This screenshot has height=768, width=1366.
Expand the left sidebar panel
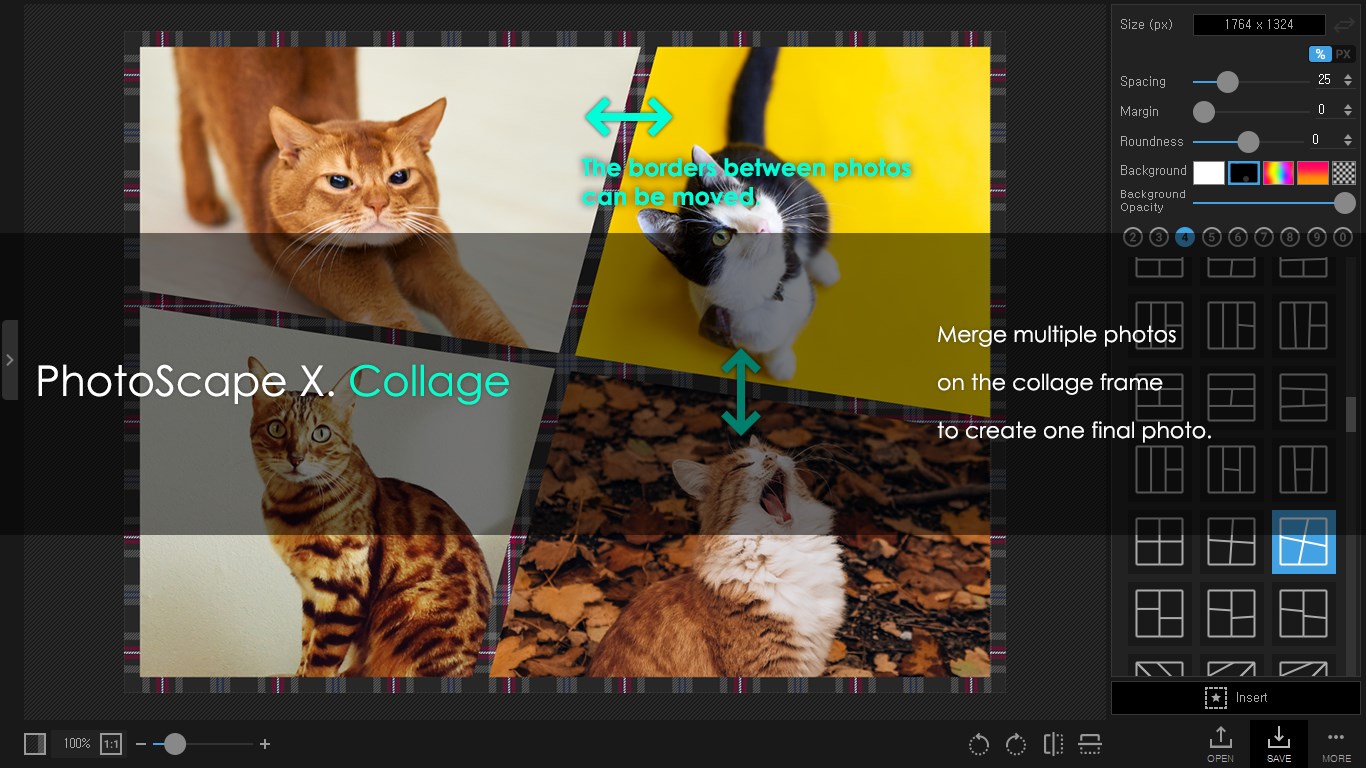point(10,360)
